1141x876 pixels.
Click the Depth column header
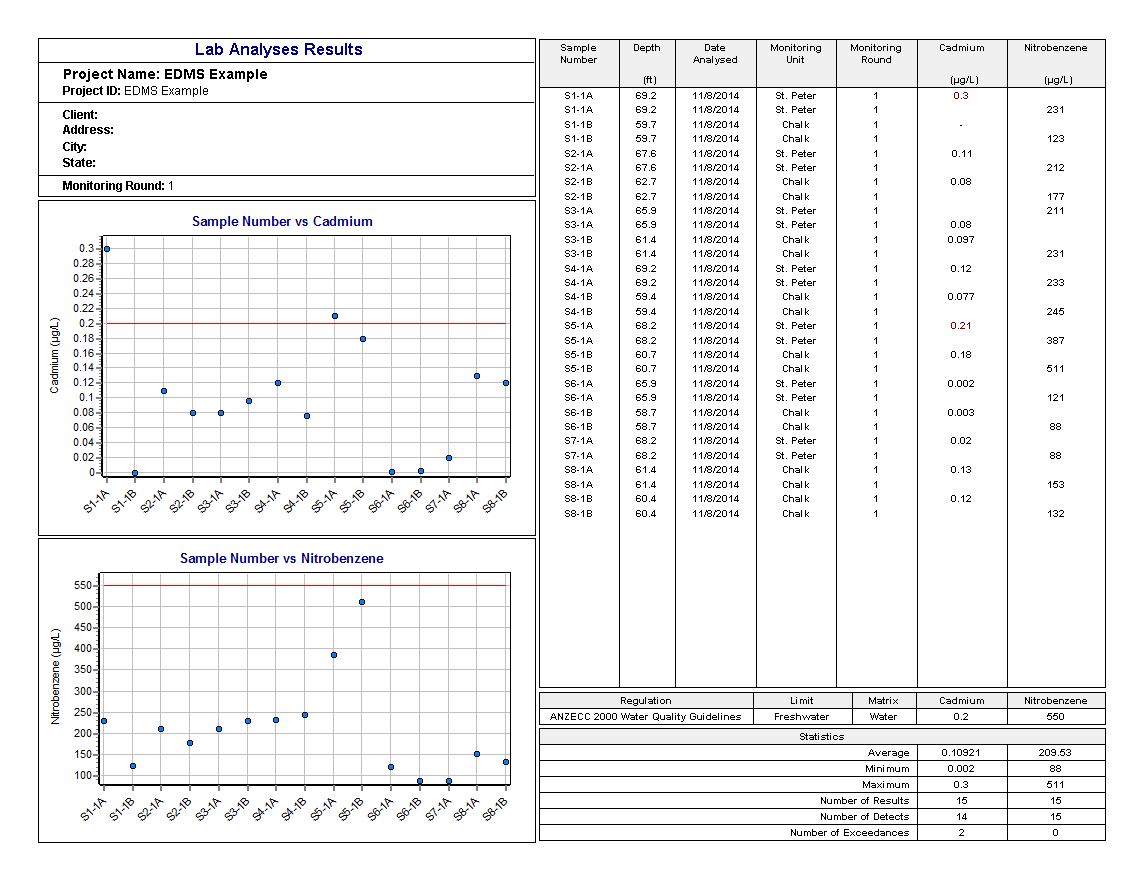646,48
